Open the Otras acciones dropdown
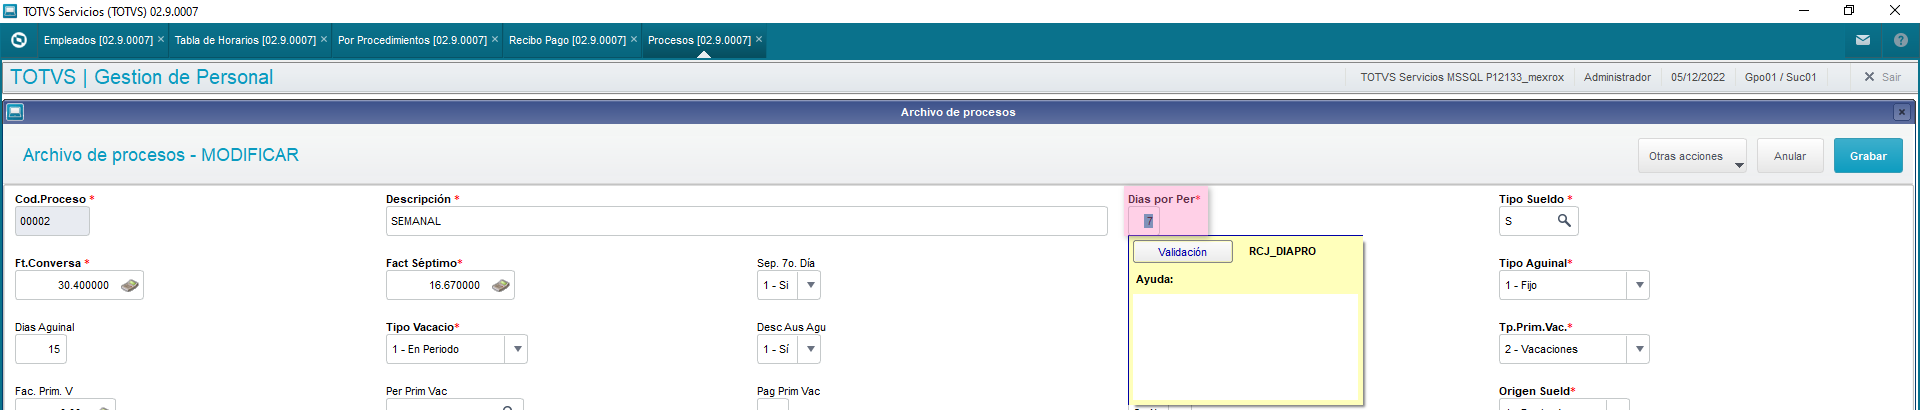 click(x=1692, y=156)
